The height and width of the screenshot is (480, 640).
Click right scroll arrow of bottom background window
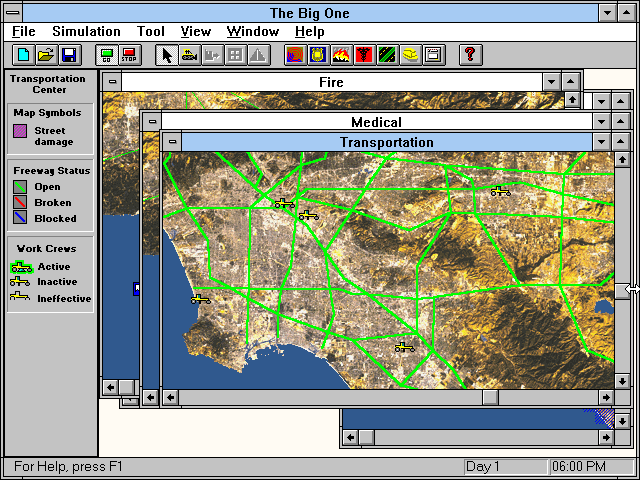tap(606, 438)
